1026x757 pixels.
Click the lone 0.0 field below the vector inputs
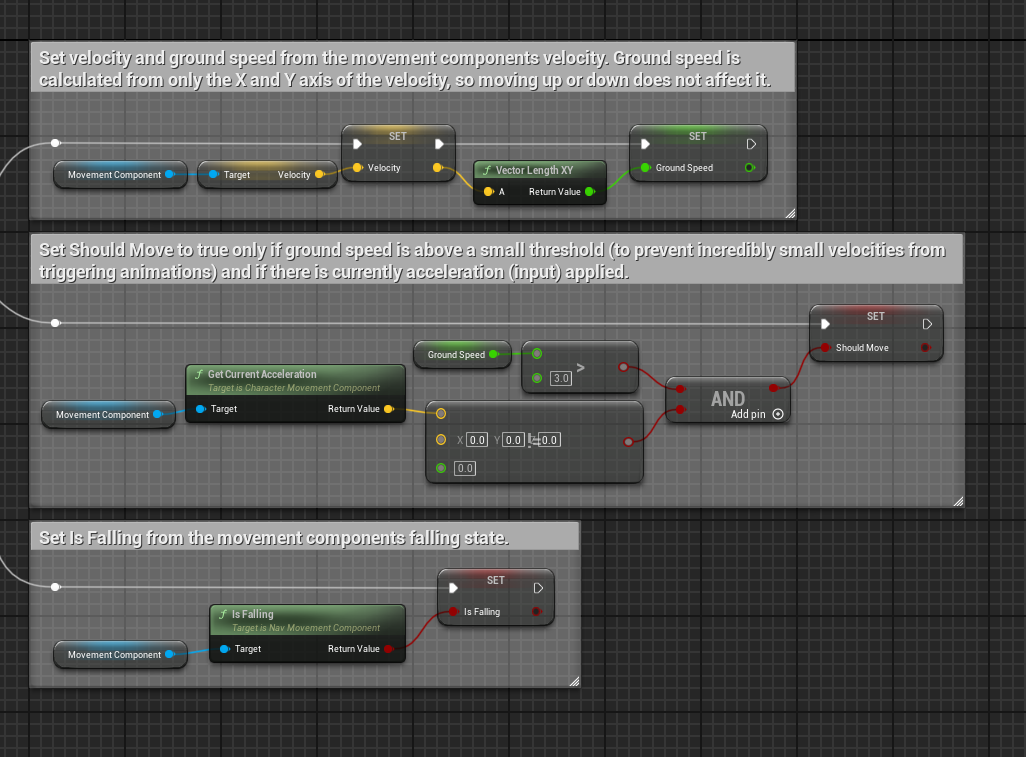point(465,468)
